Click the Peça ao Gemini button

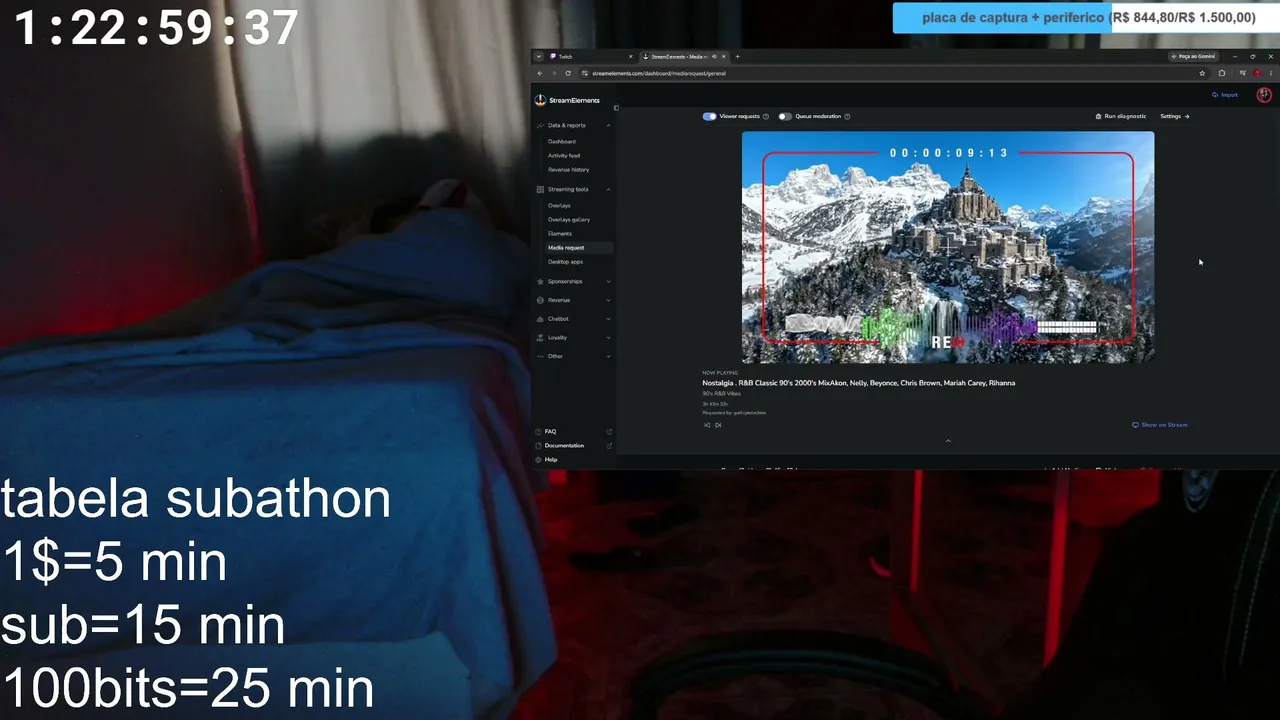[1193, 56]
